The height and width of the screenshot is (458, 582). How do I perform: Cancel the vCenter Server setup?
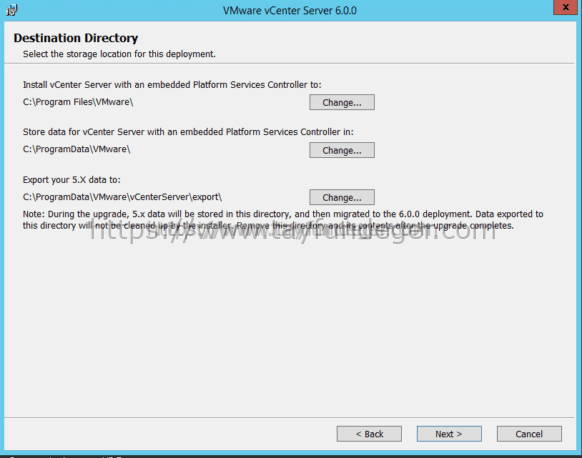[529, 434]
